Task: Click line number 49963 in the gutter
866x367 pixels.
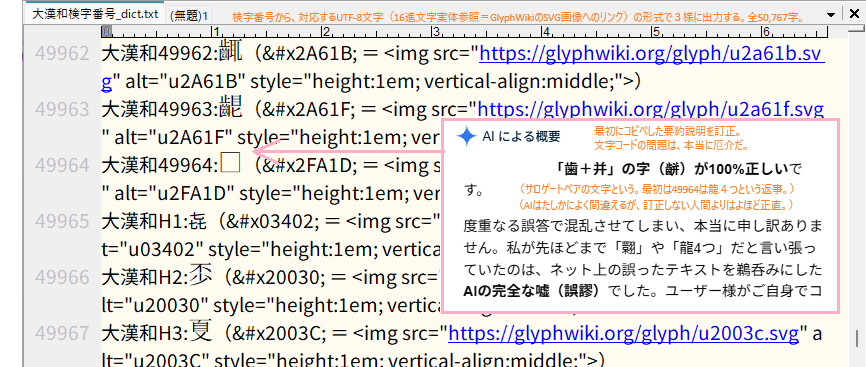Action: tap(62, 109)
